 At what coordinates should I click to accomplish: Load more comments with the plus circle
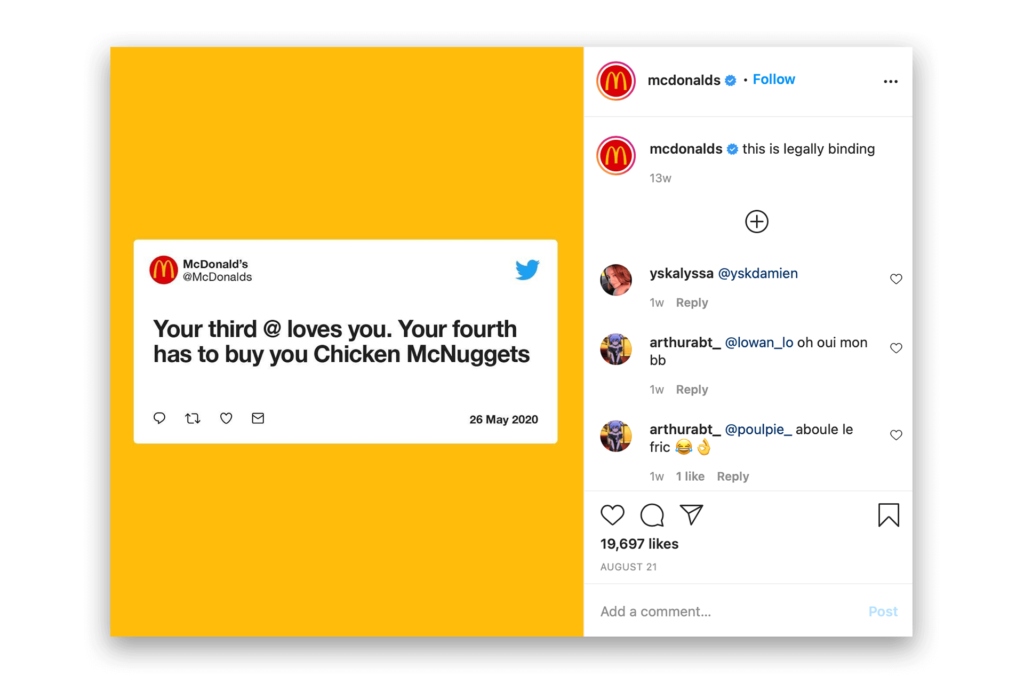click(x=757, y=222)
